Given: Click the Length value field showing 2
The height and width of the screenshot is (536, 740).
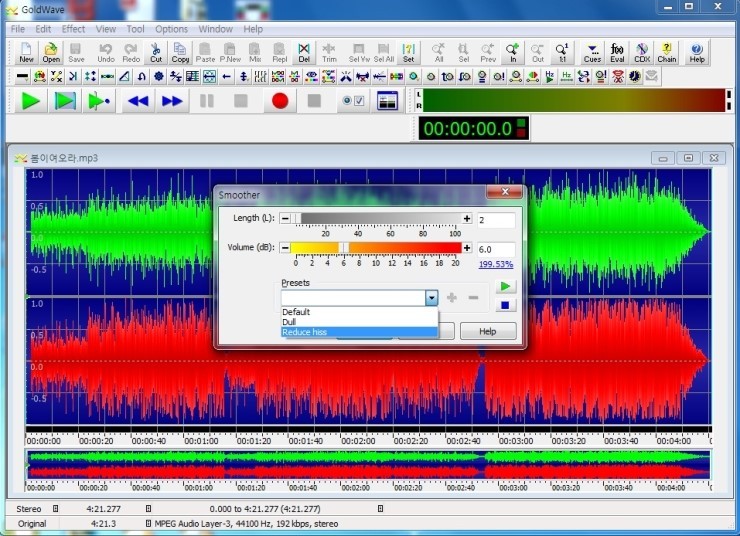Looking at the screenshot, I should click(x=496, y=220).
